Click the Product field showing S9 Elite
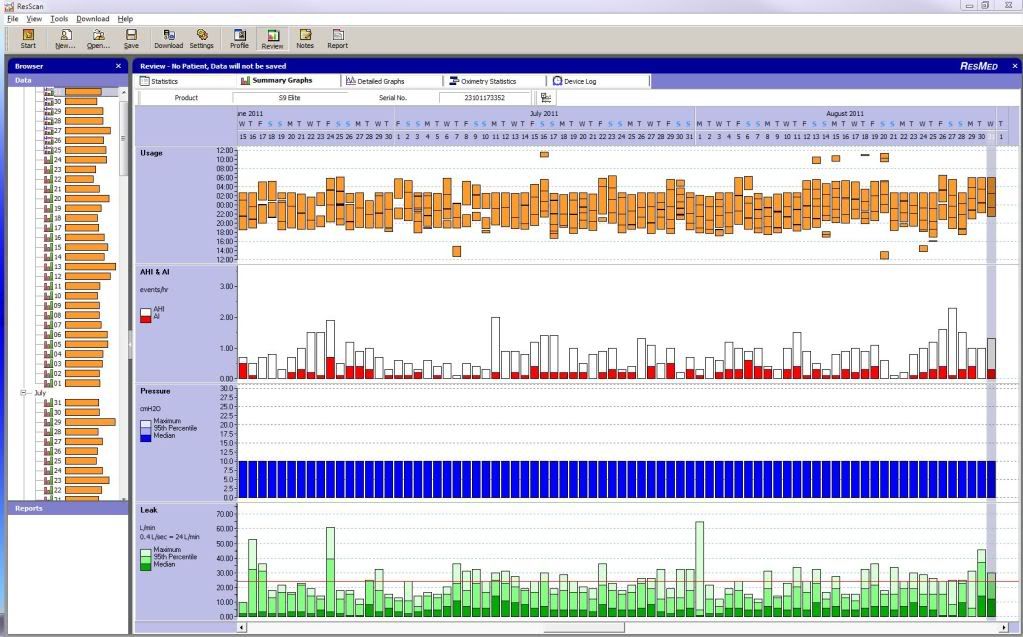The height and width of the screenshot is (637, 1023). point(290,97)
